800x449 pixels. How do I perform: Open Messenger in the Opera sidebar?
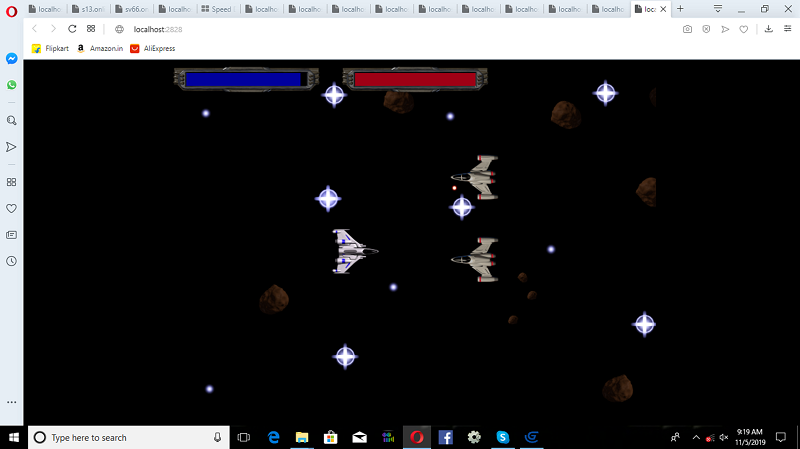pos(11,59)
